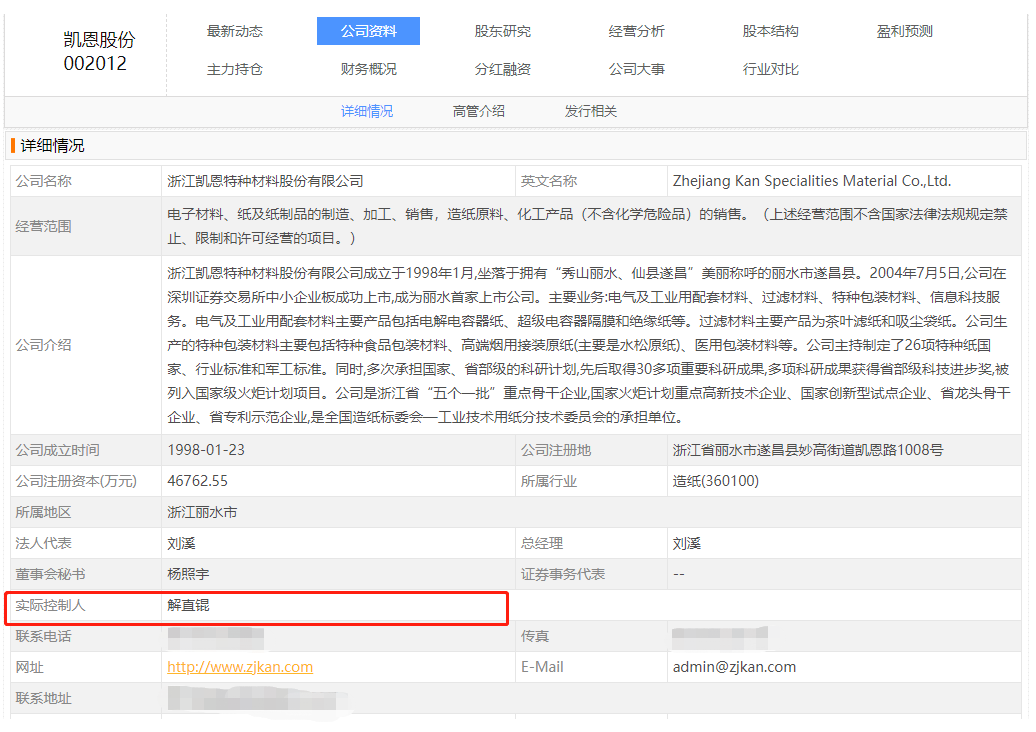Switch to 公司大事 tab
Screen dimensions: 1036x732
coord(636,69)
